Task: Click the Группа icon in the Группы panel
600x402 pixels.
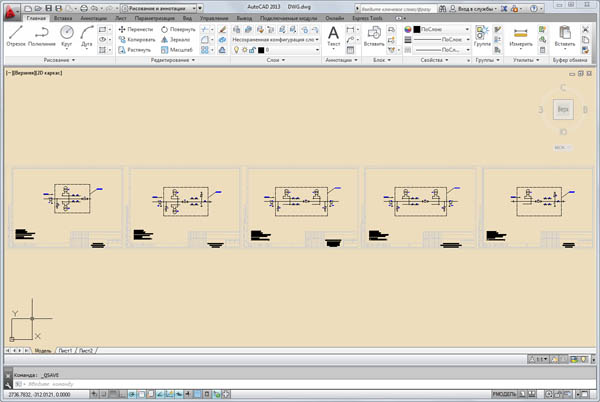Action: pyautogui.click(x=482, y=37)
